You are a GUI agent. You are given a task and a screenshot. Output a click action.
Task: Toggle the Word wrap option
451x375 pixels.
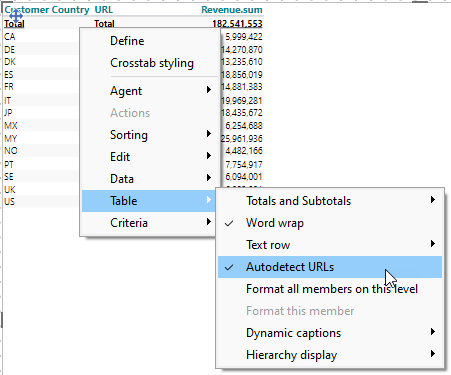tap(330, 223)
